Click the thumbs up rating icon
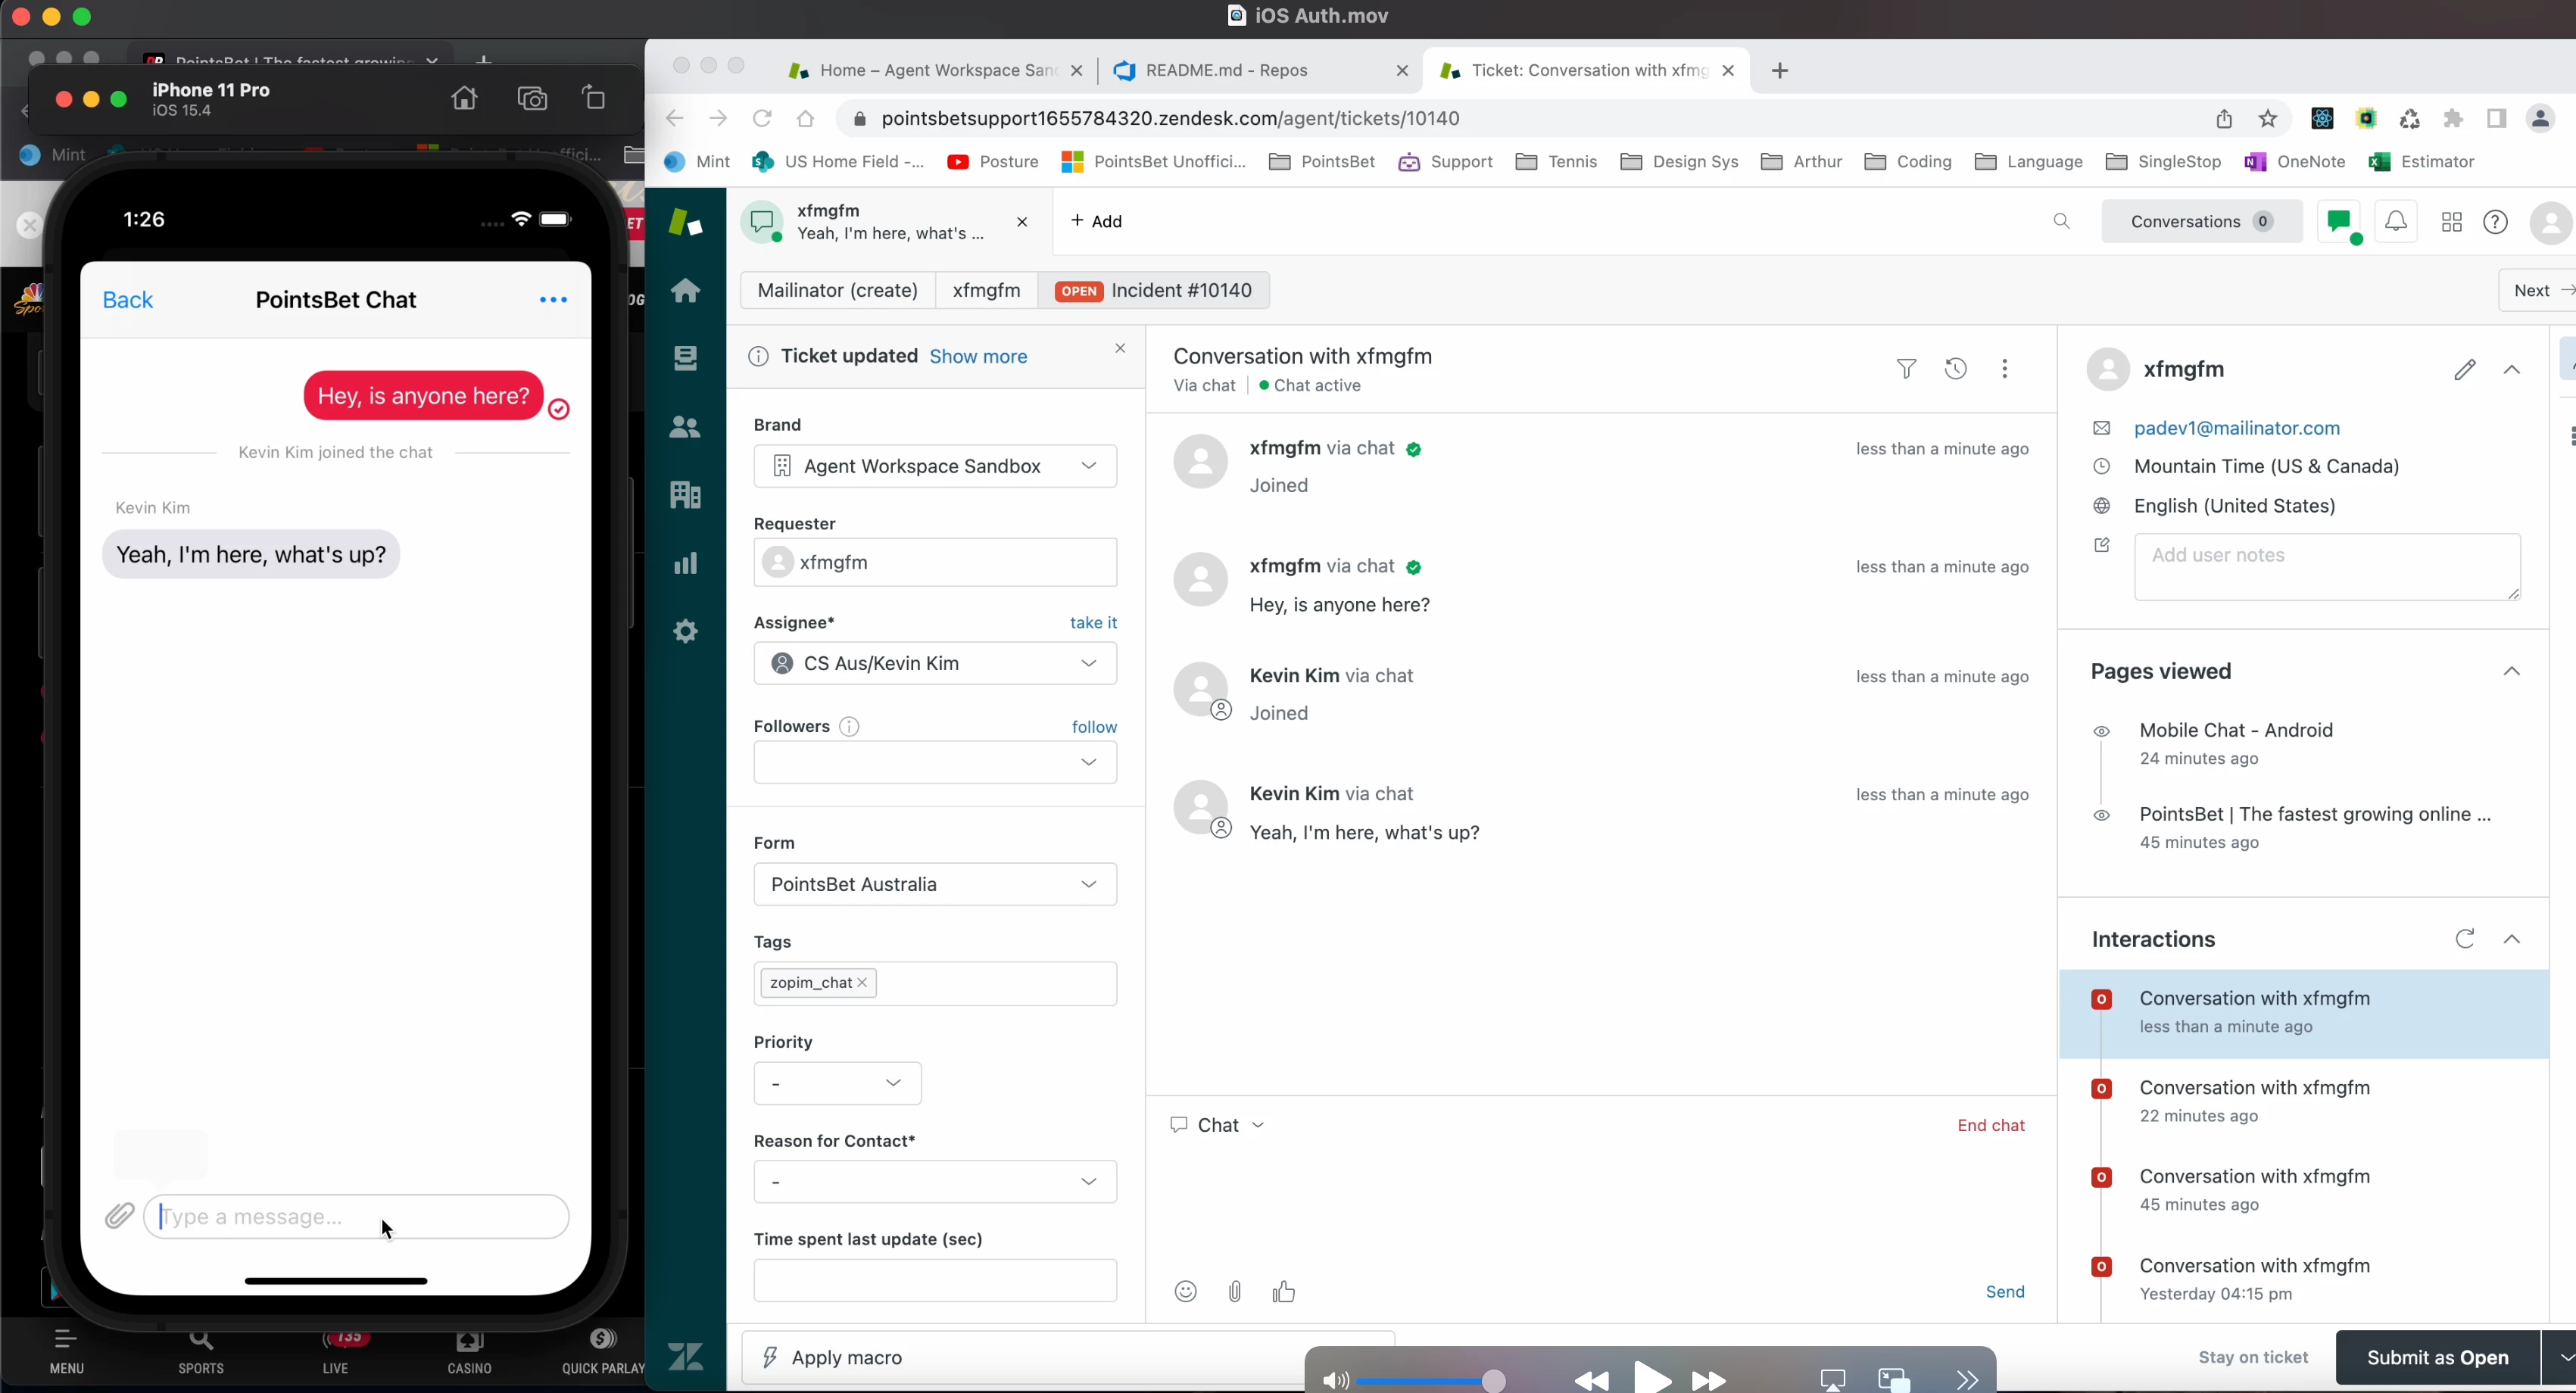The height and width of the screenshot is (1393, 2576). (x=1284, y=1291)
